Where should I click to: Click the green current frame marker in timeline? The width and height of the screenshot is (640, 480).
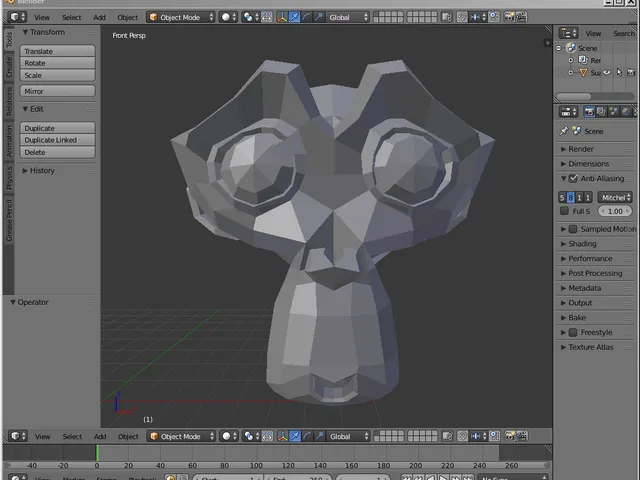[x=97, y=453]
